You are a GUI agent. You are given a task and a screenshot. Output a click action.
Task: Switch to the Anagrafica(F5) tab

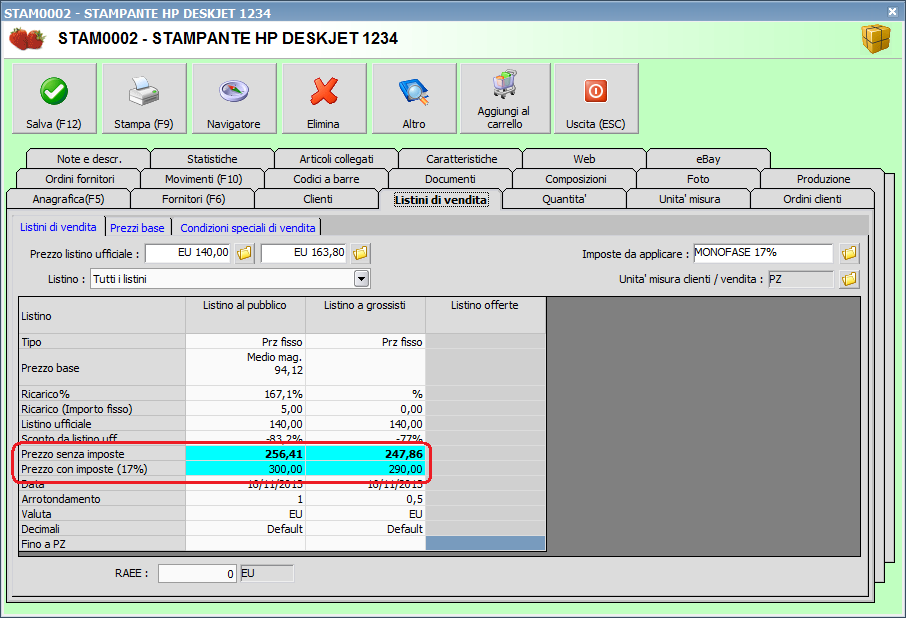point(68,199)
